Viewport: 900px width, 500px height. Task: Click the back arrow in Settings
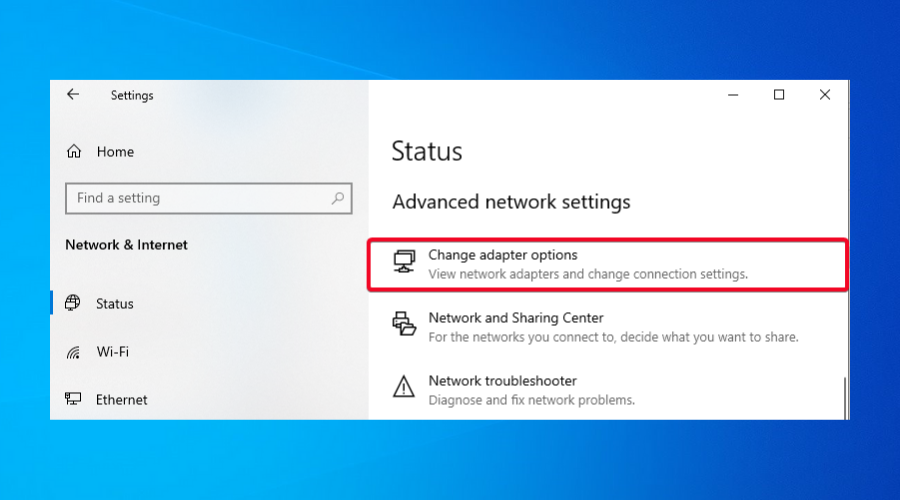coord(73,95)
